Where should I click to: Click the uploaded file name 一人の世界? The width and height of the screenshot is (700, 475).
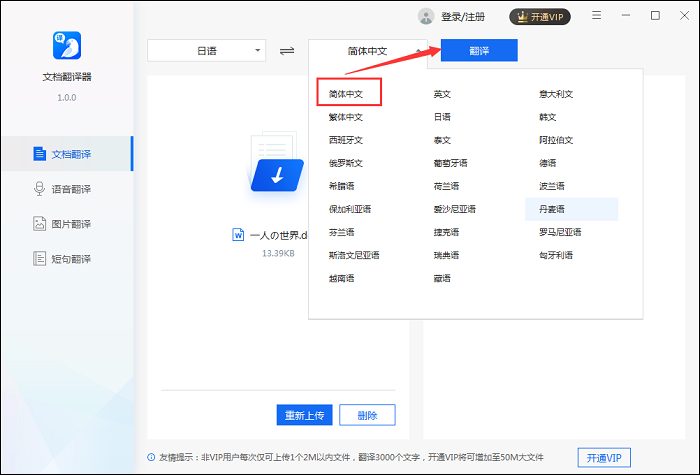click(x=279, y=235)
